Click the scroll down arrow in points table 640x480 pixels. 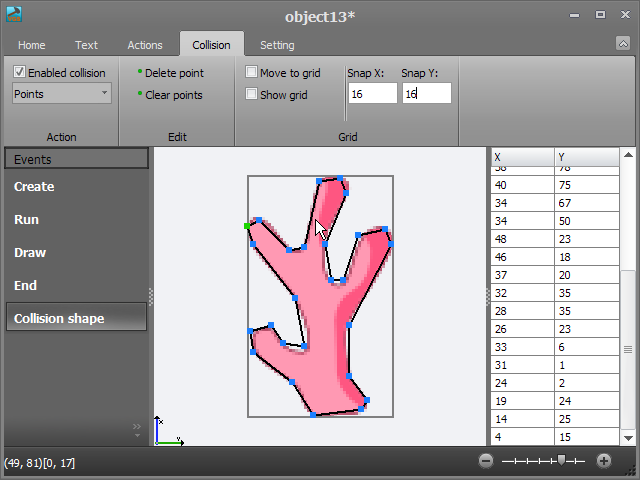click(x=628, y=437)
